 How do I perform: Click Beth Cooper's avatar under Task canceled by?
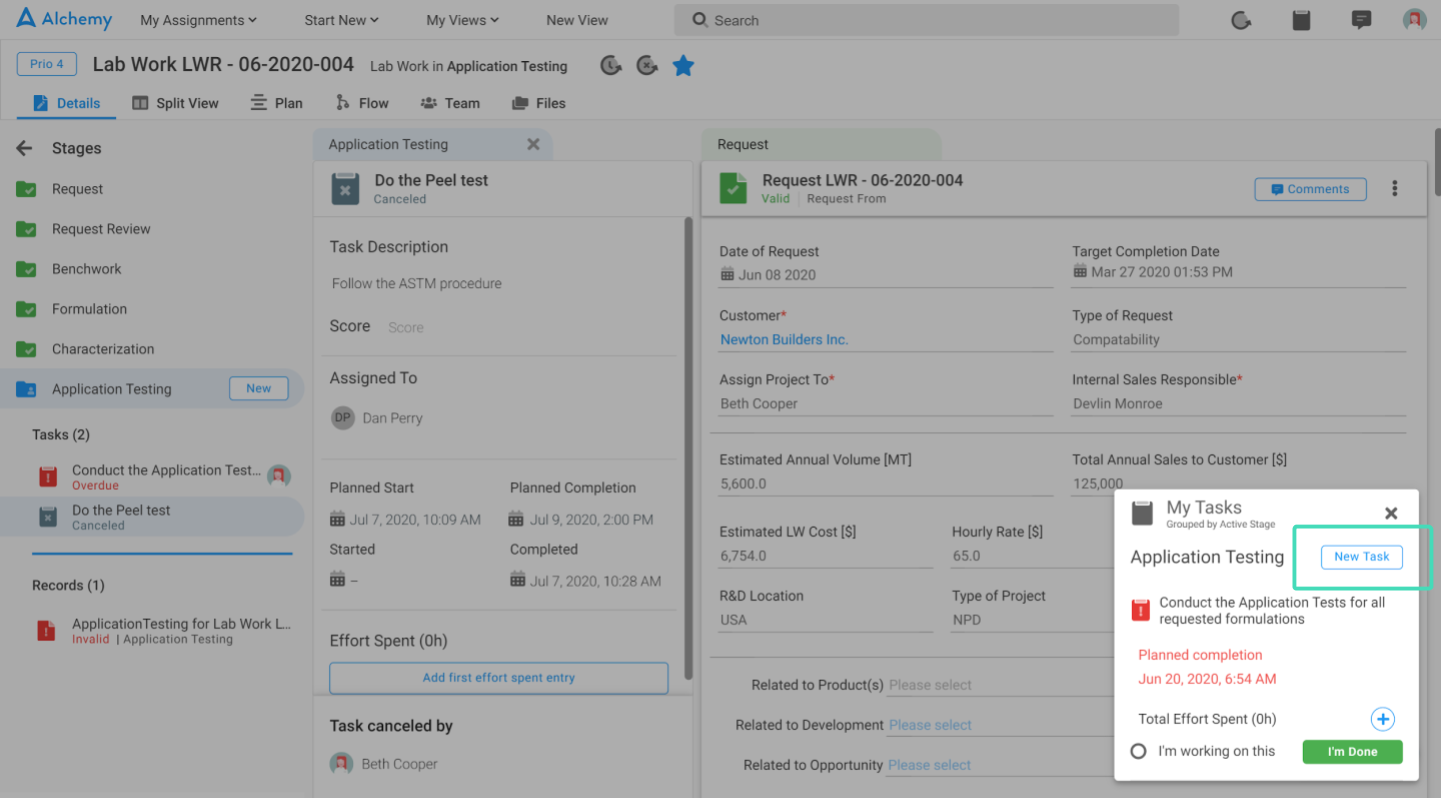tap(342, 764)
